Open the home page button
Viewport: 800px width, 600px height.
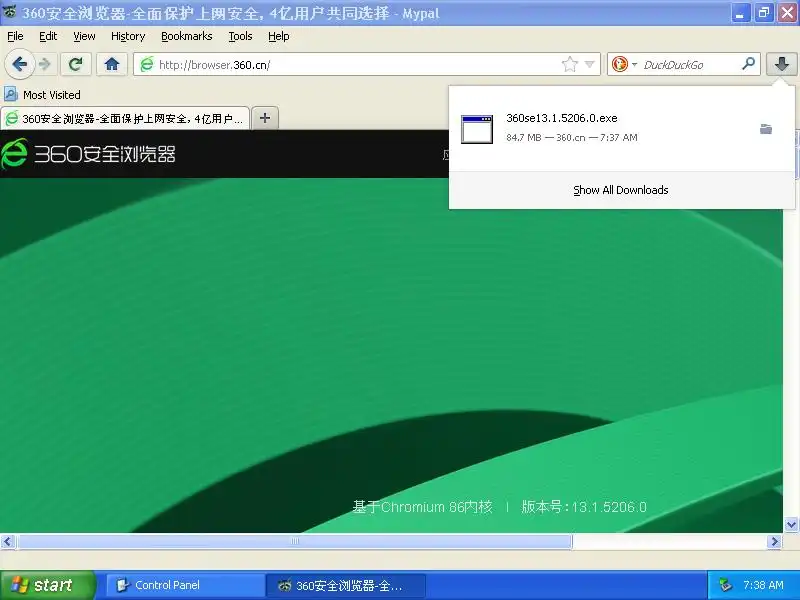click(x=112, y=64)
